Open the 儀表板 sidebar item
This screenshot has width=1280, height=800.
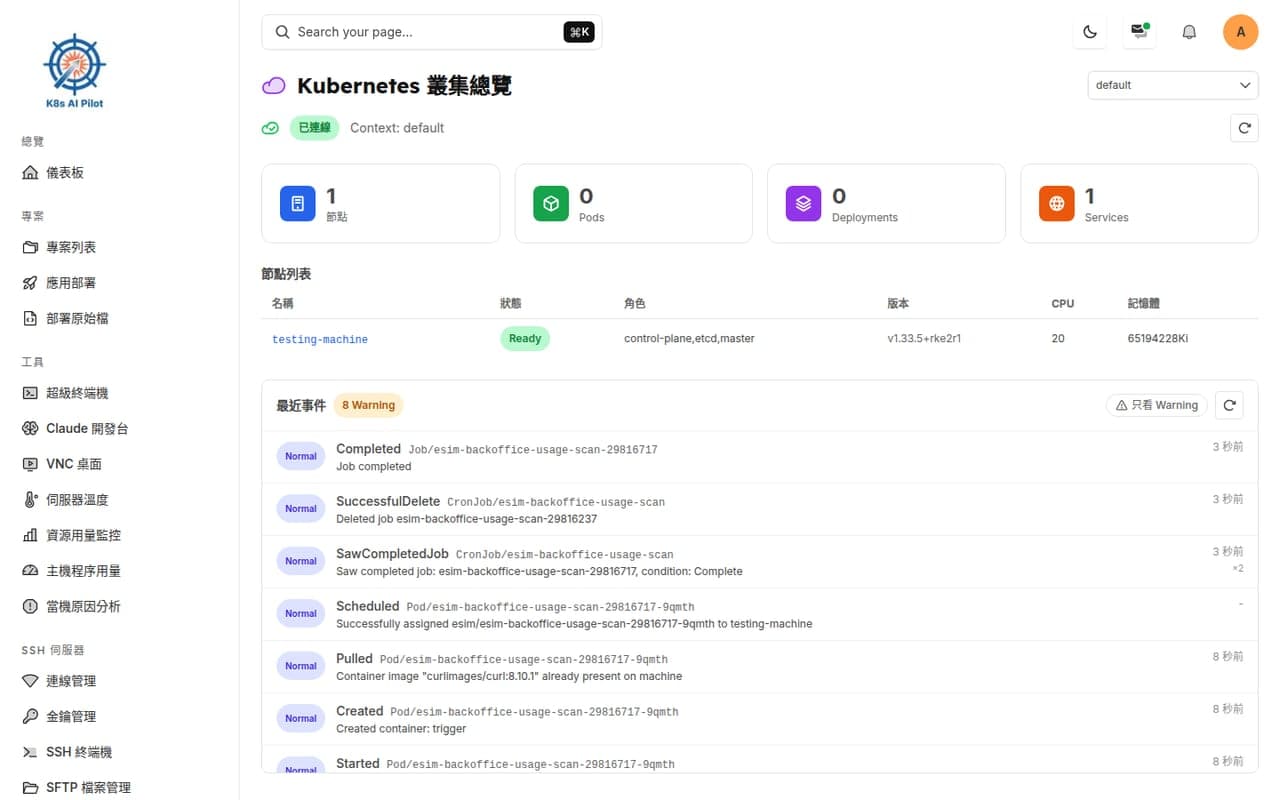point(65,172)
